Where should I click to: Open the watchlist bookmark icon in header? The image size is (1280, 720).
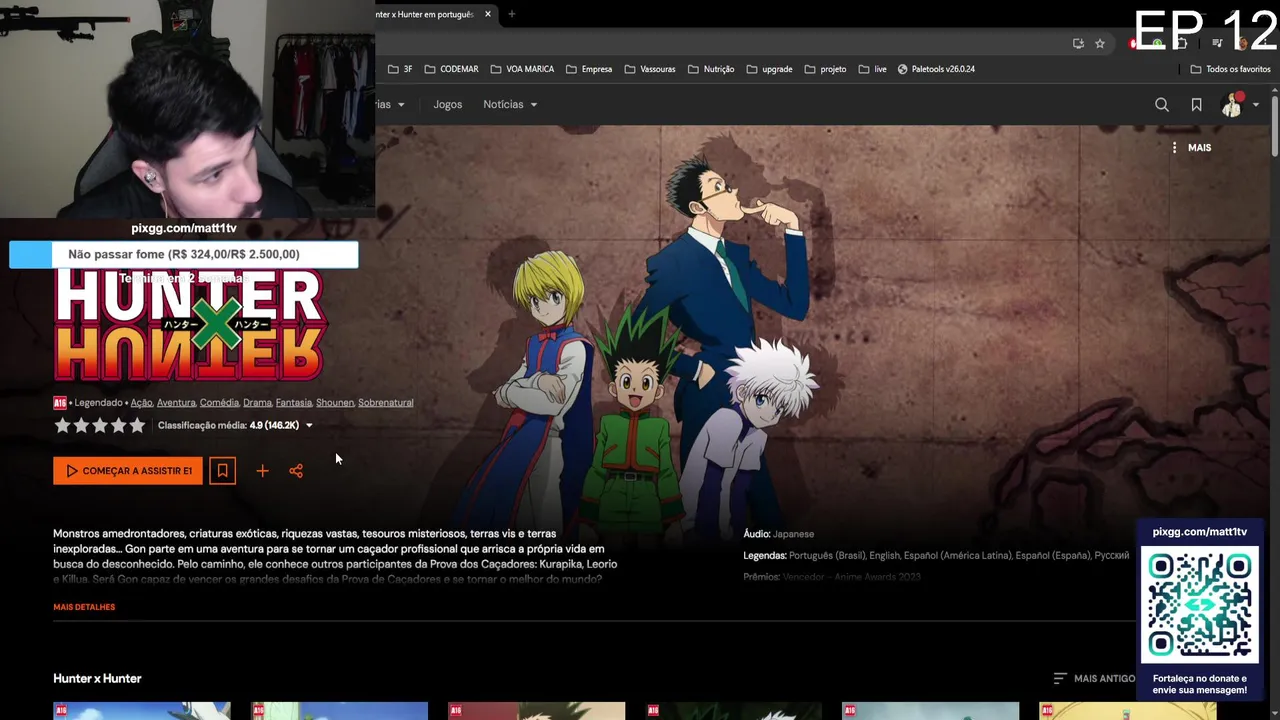(x=1196, y=105)
